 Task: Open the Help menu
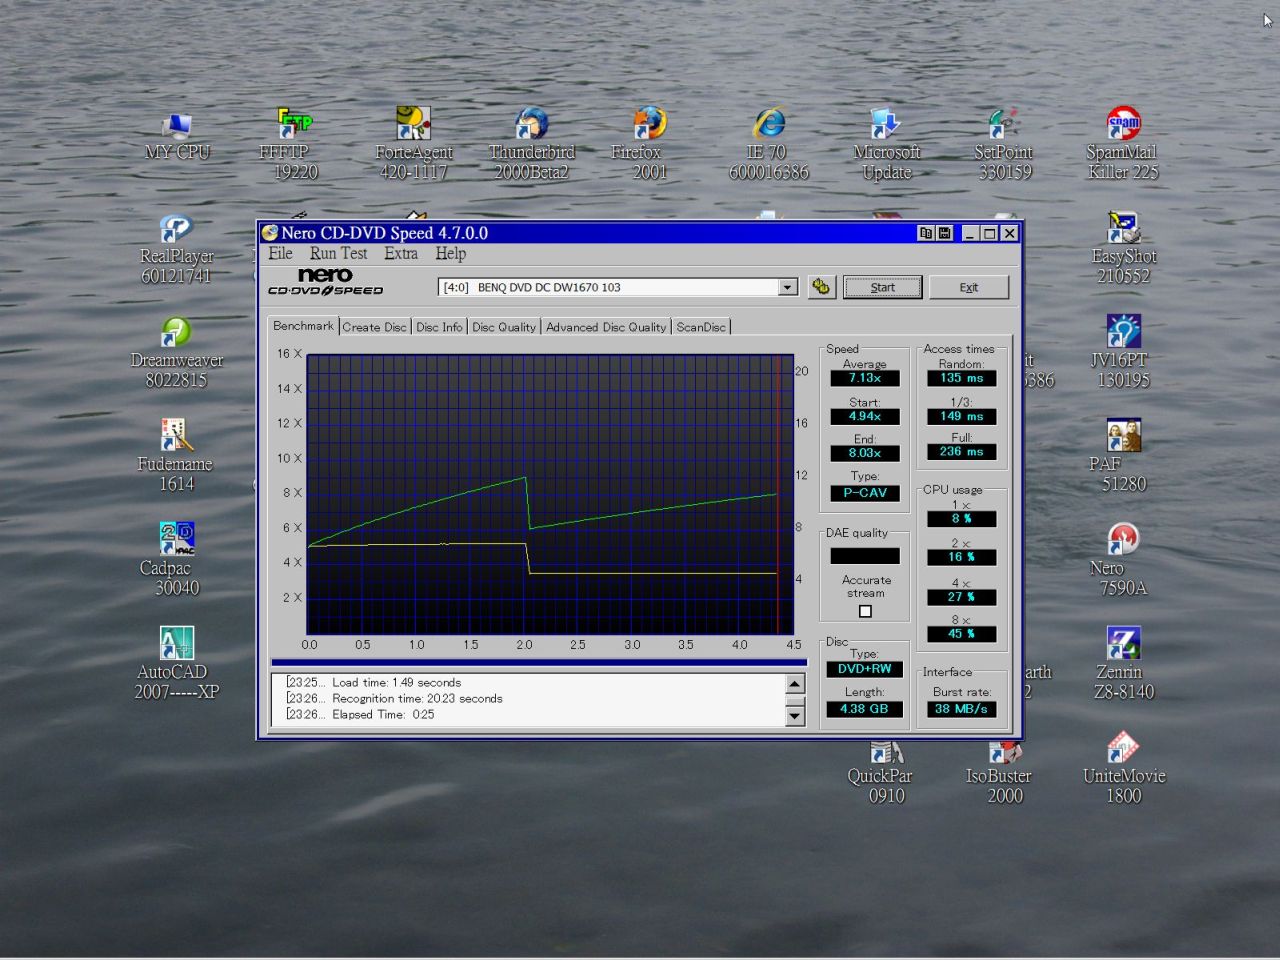tap(450, 254)
